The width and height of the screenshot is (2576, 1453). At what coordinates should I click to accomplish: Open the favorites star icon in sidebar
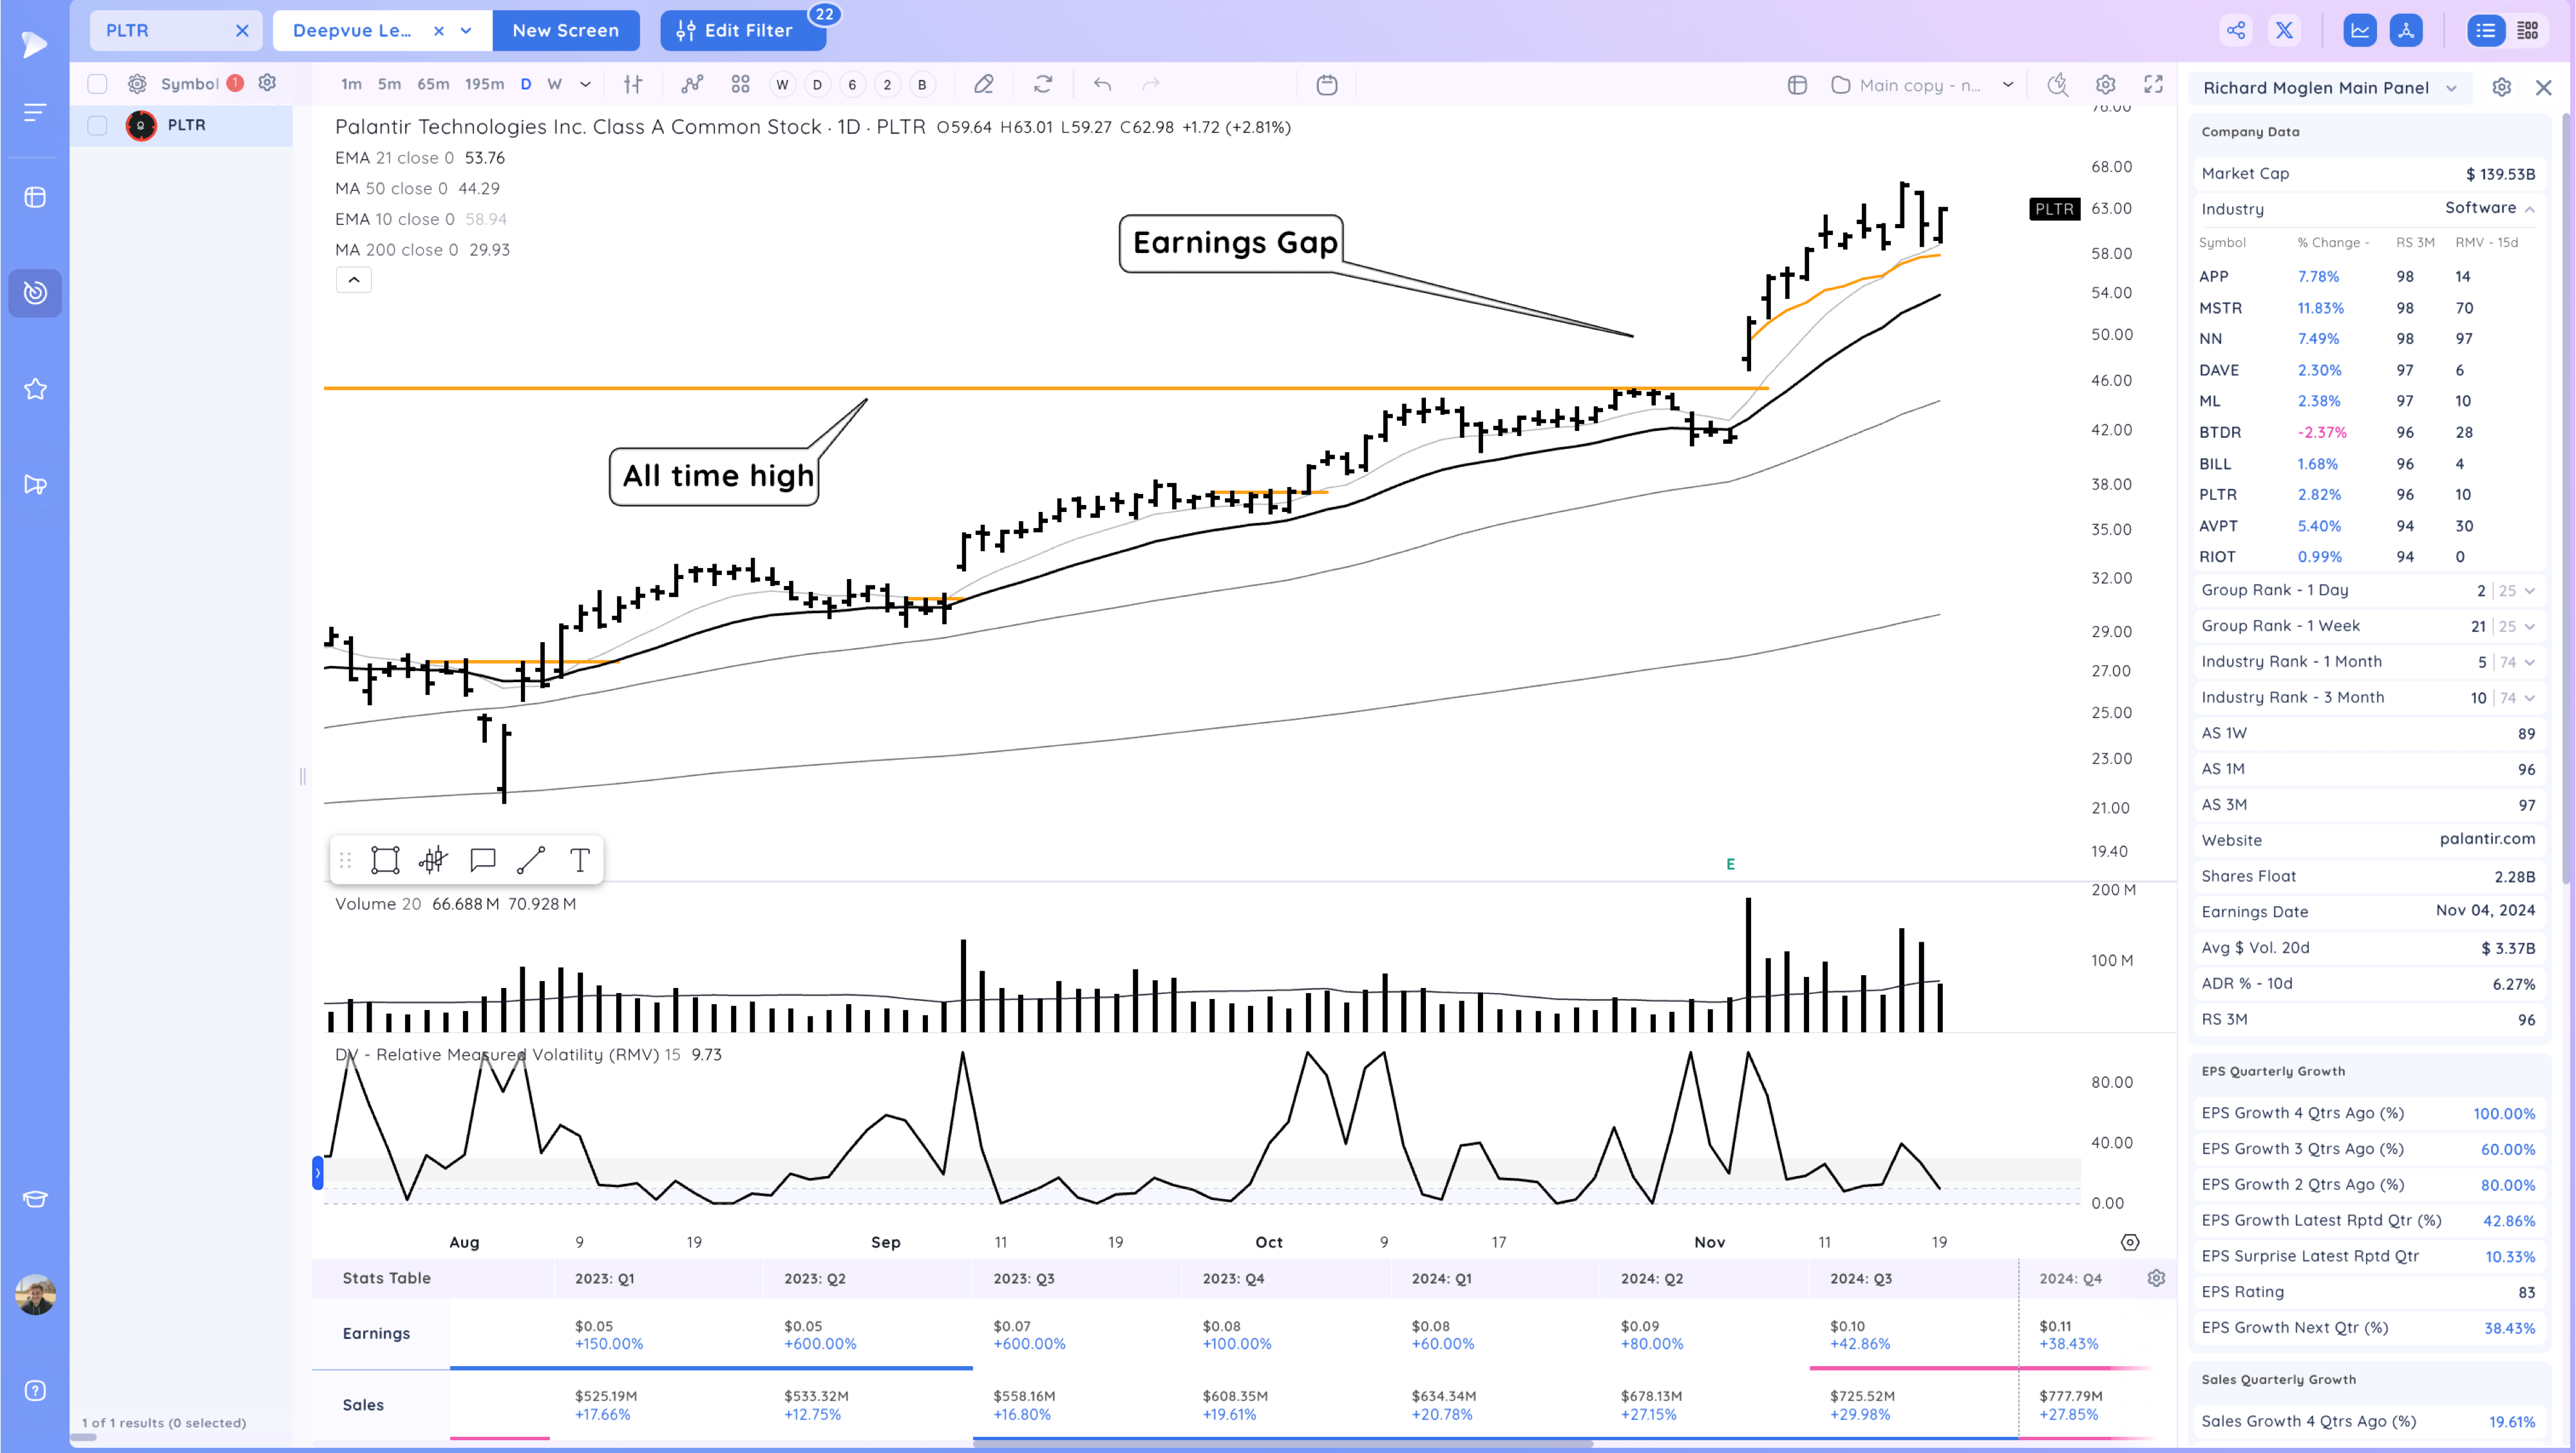35,389
